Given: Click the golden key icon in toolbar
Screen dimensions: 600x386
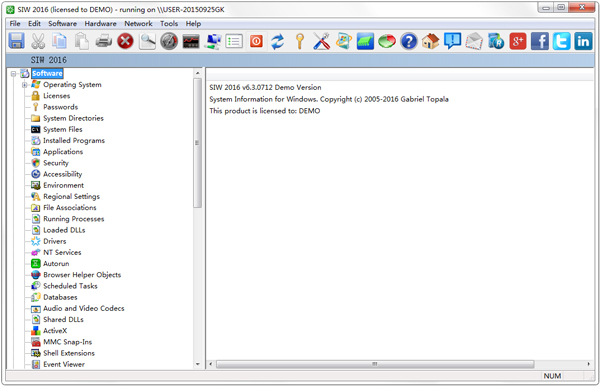Looking at the screenshot, I should 300,41.
